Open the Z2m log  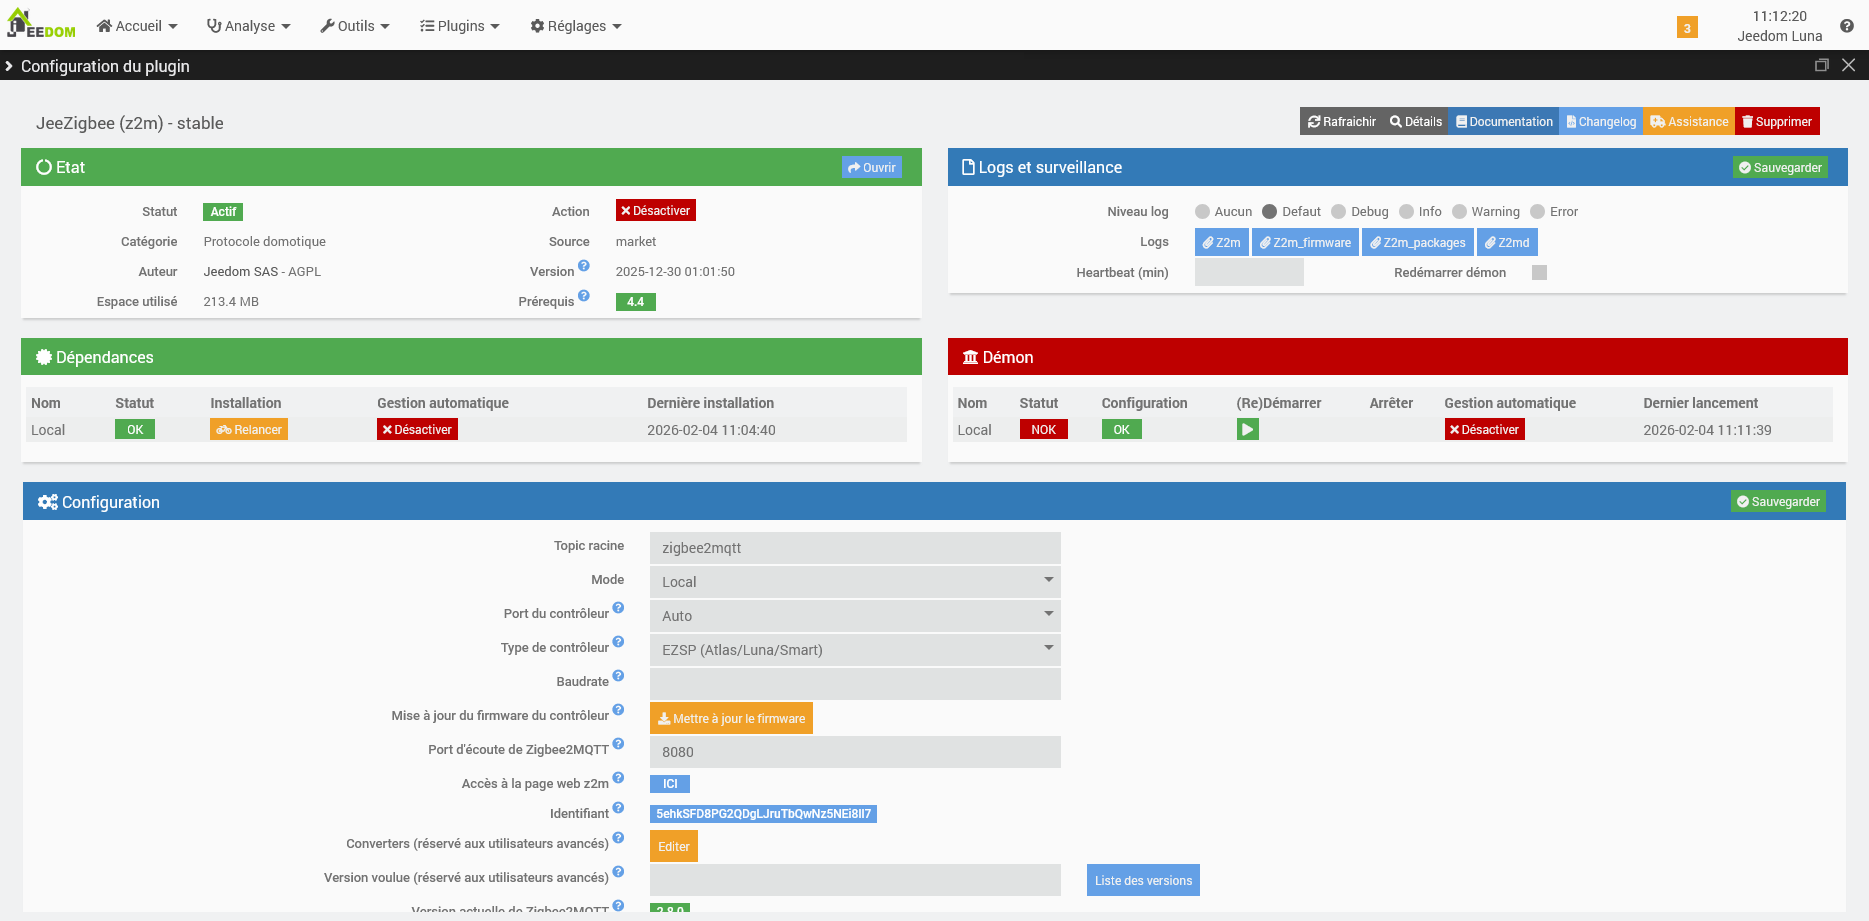coord(1221,242)
